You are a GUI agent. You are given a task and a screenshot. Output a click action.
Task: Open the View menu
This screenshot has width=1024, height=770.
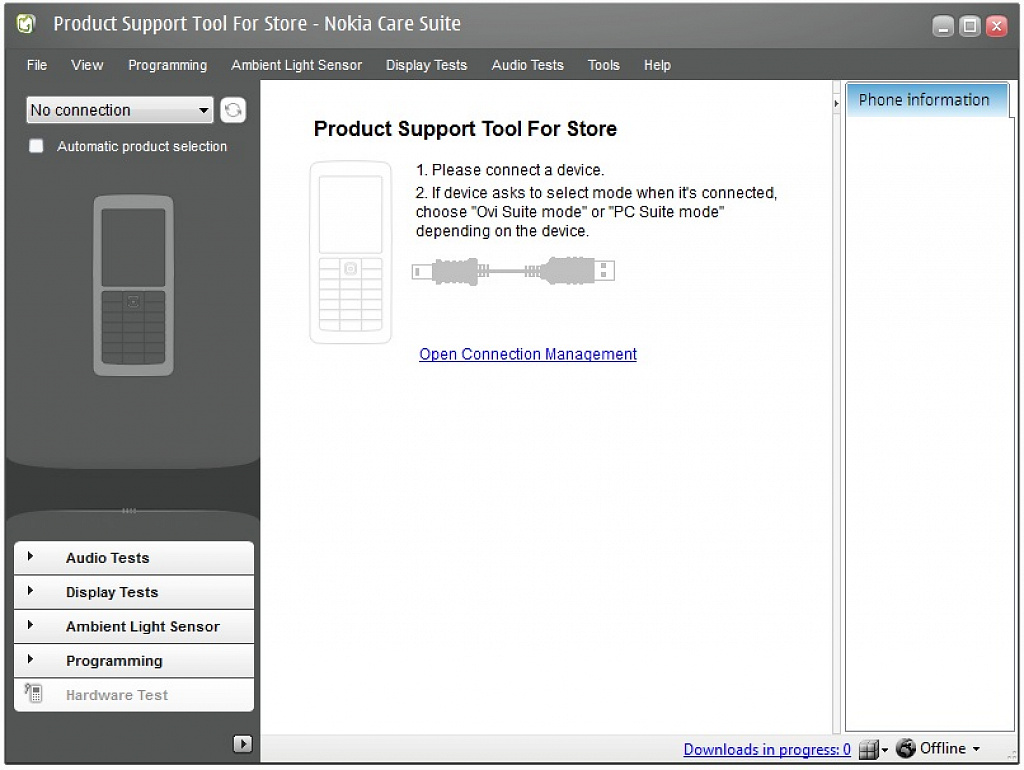point(87,65)
